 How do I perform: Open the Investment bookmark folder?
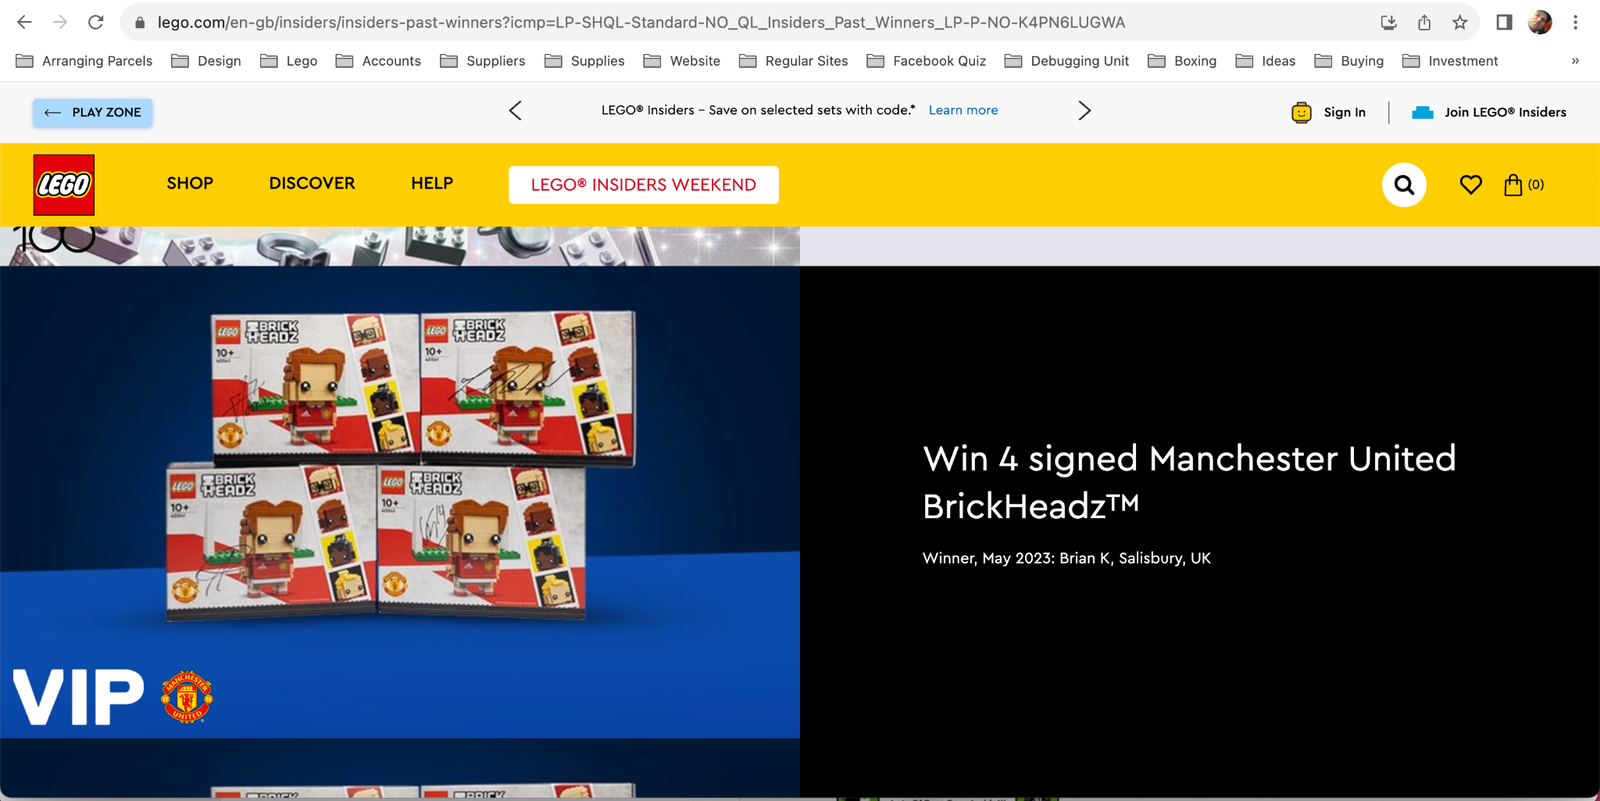click(1450, 61)
